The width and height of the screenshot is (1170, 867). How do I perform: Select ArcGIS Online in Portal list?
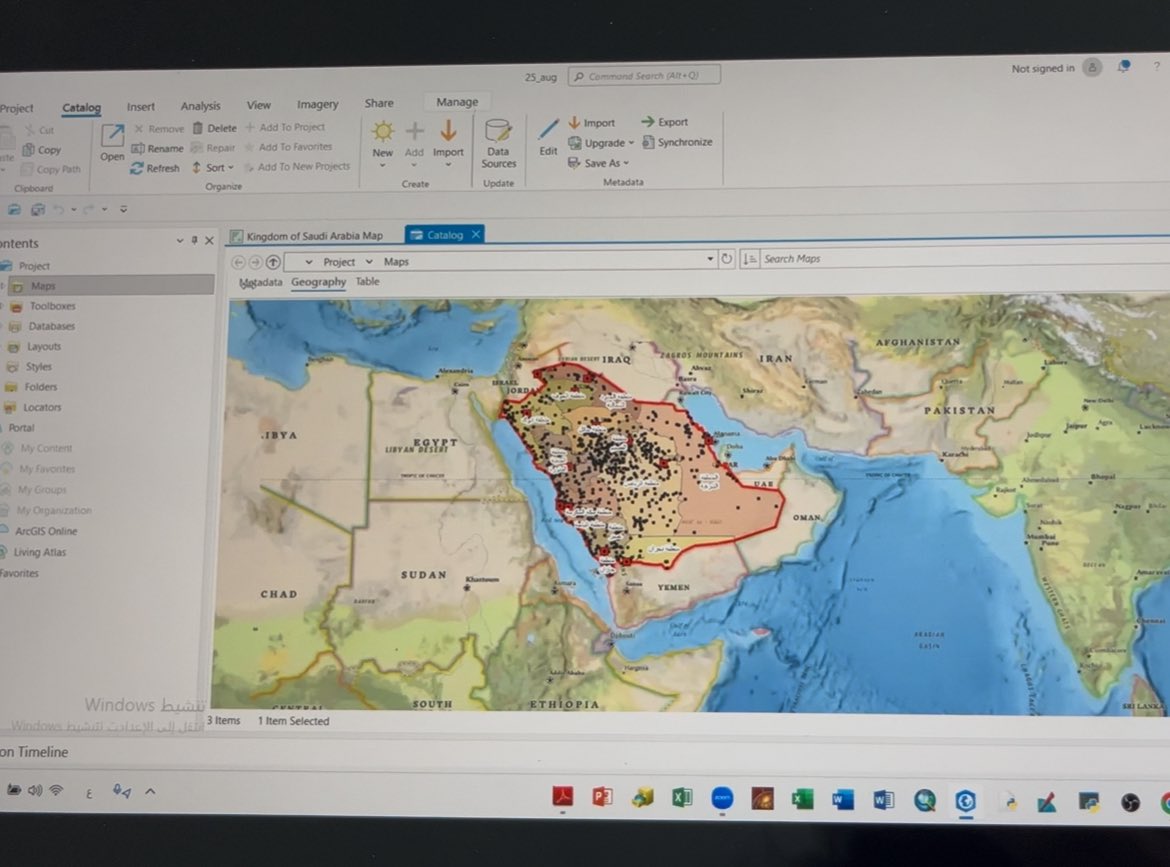(46, 531)
